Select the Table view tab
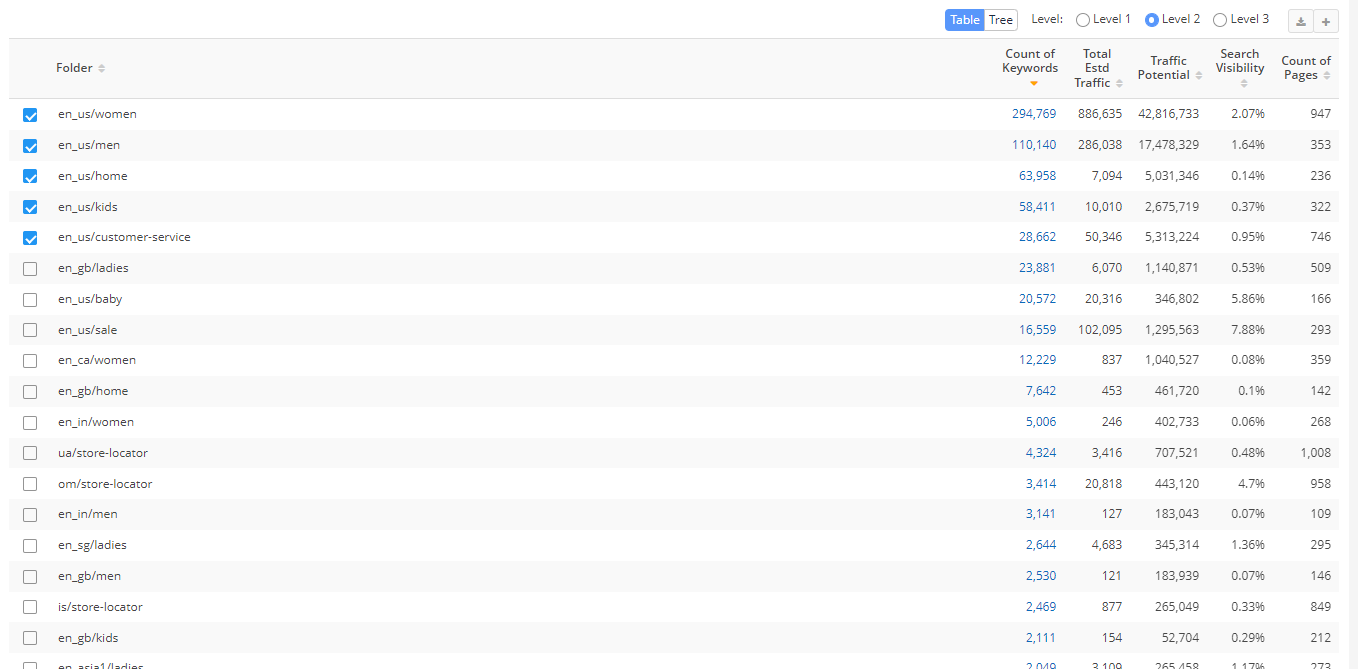The image size is (1358, 669). 965,20
